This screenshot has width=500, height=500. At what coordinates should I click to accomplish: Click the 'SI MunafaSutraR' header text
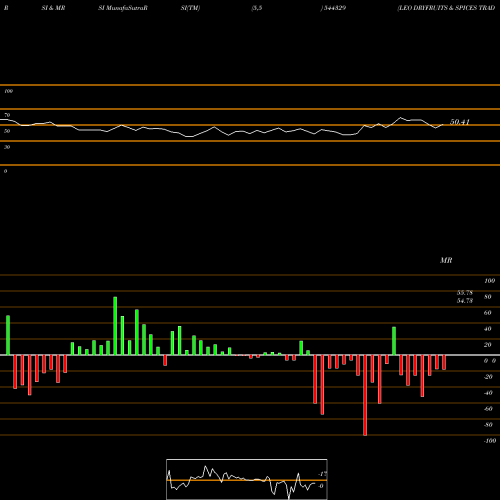(x=123, y=8)
